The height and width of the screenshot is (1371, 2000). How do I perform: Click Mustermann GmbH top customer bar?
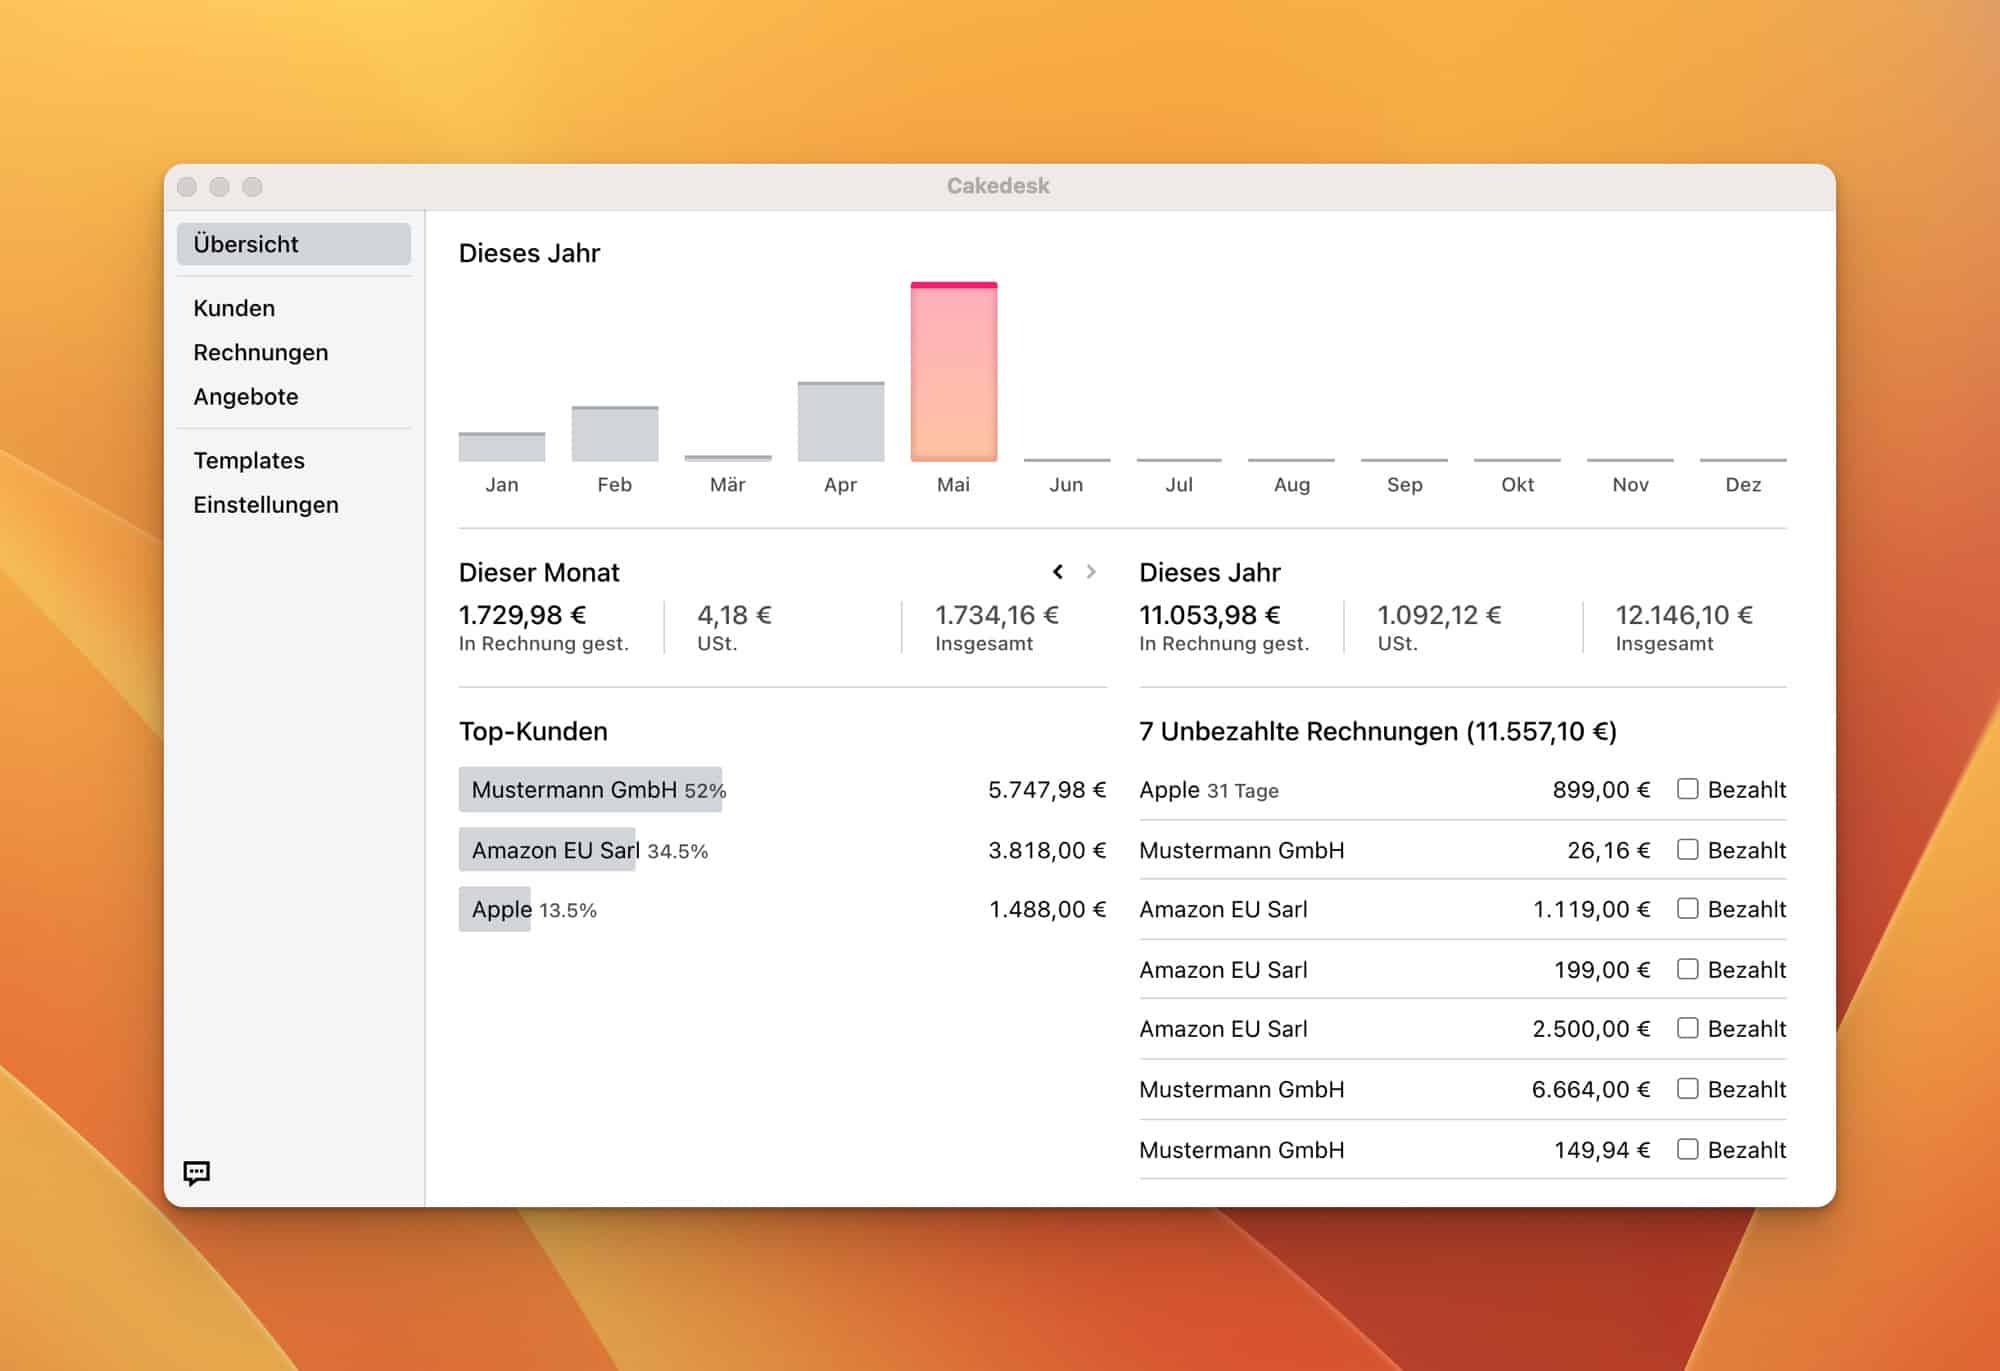point(590,790)
